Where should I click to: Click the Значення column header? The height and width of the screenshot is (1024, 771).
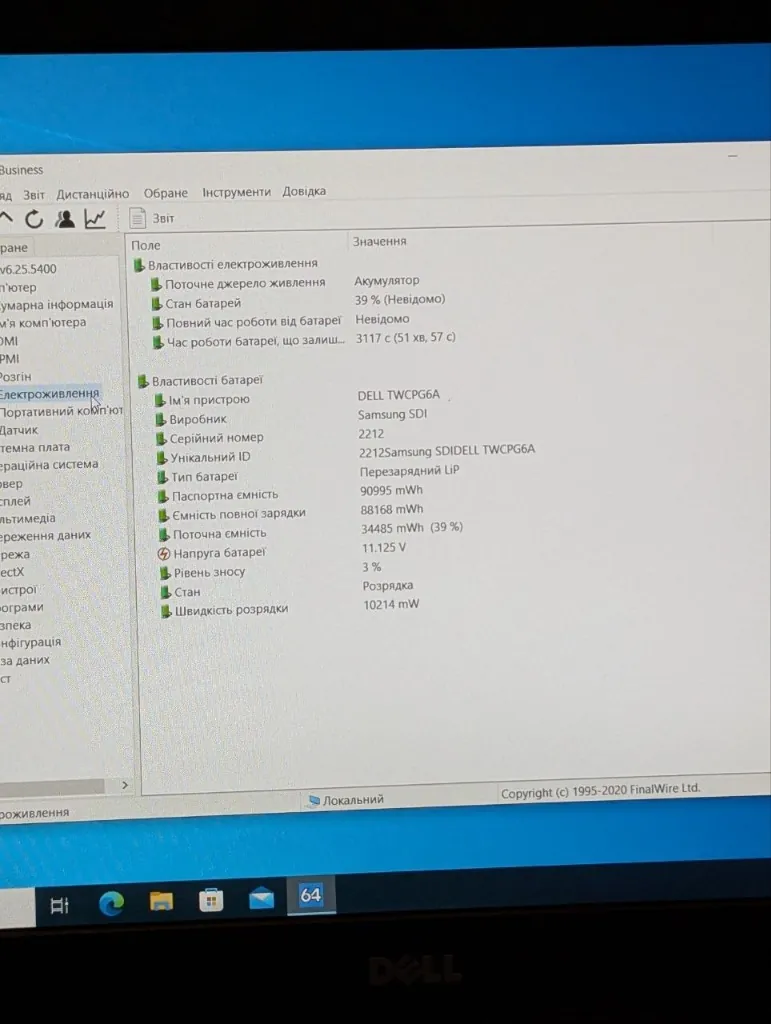point(379,241)
